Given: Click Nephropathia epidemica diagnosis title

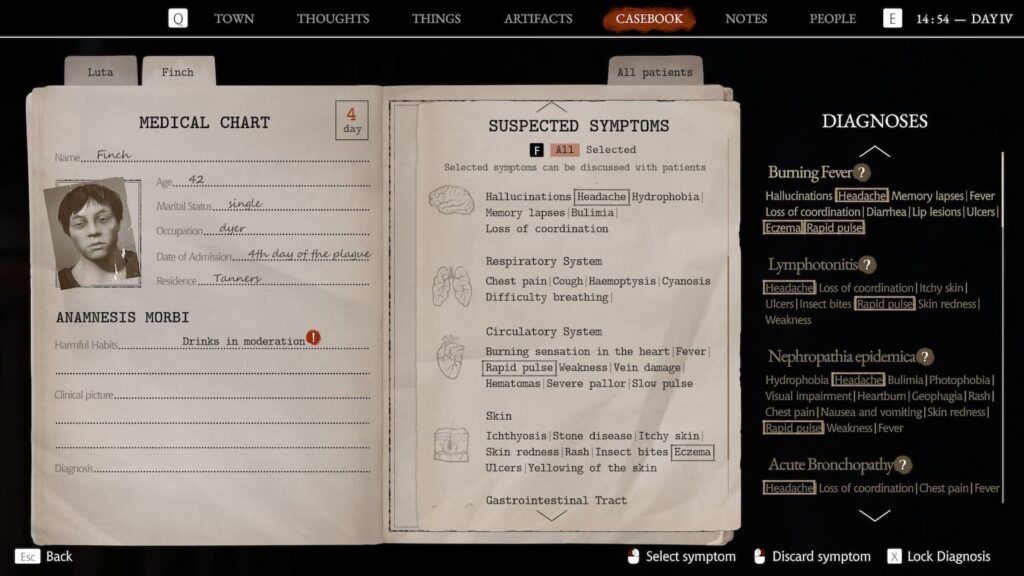Looking at the screenshot, I should point(842,357).
